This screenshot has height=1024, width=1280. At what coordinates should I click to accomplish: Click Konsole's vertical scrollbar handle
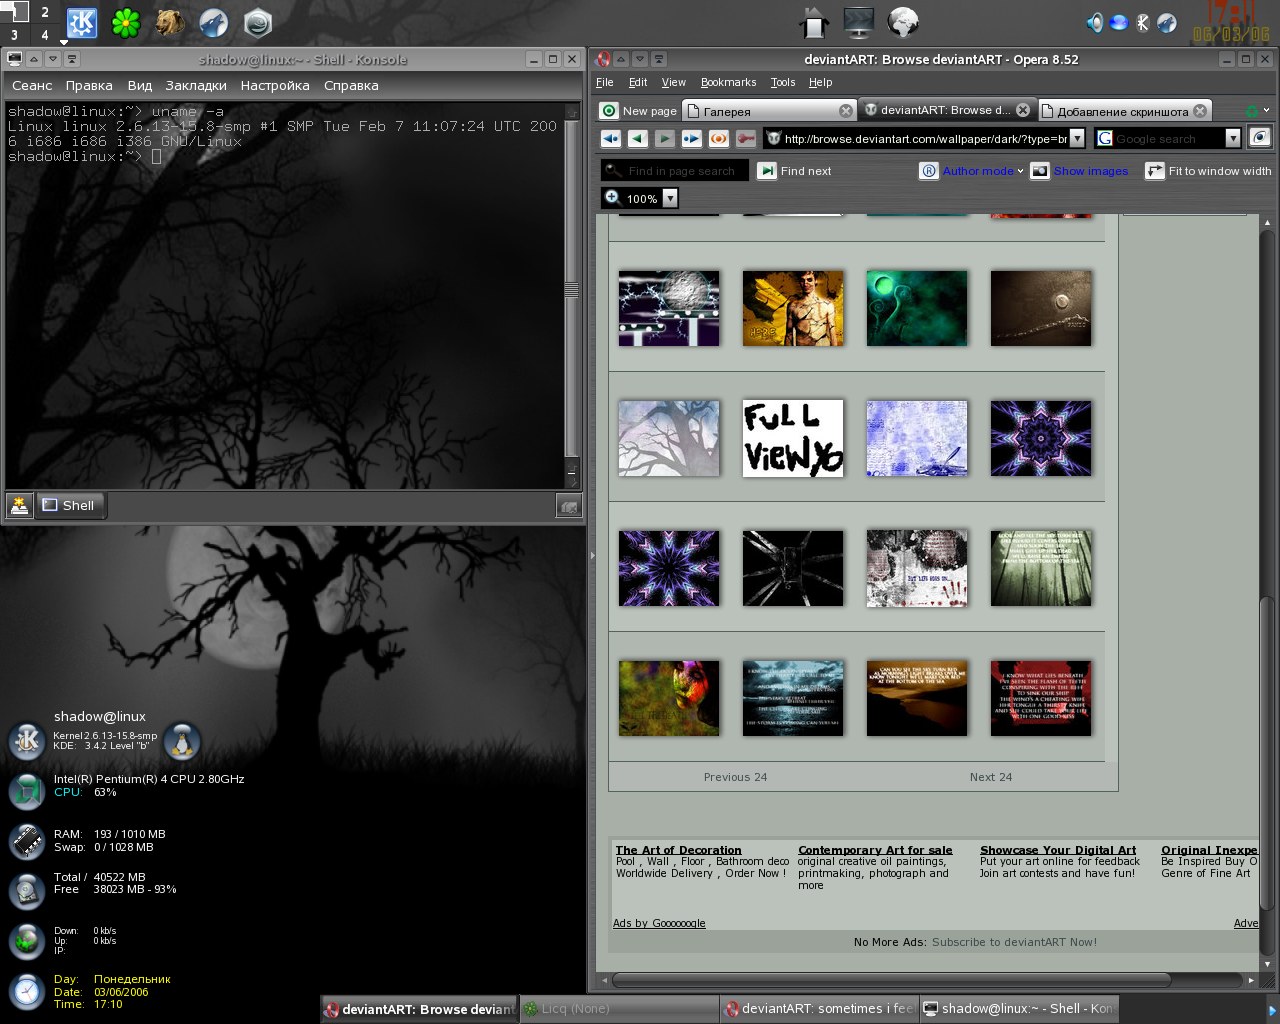tap(571, 290)
